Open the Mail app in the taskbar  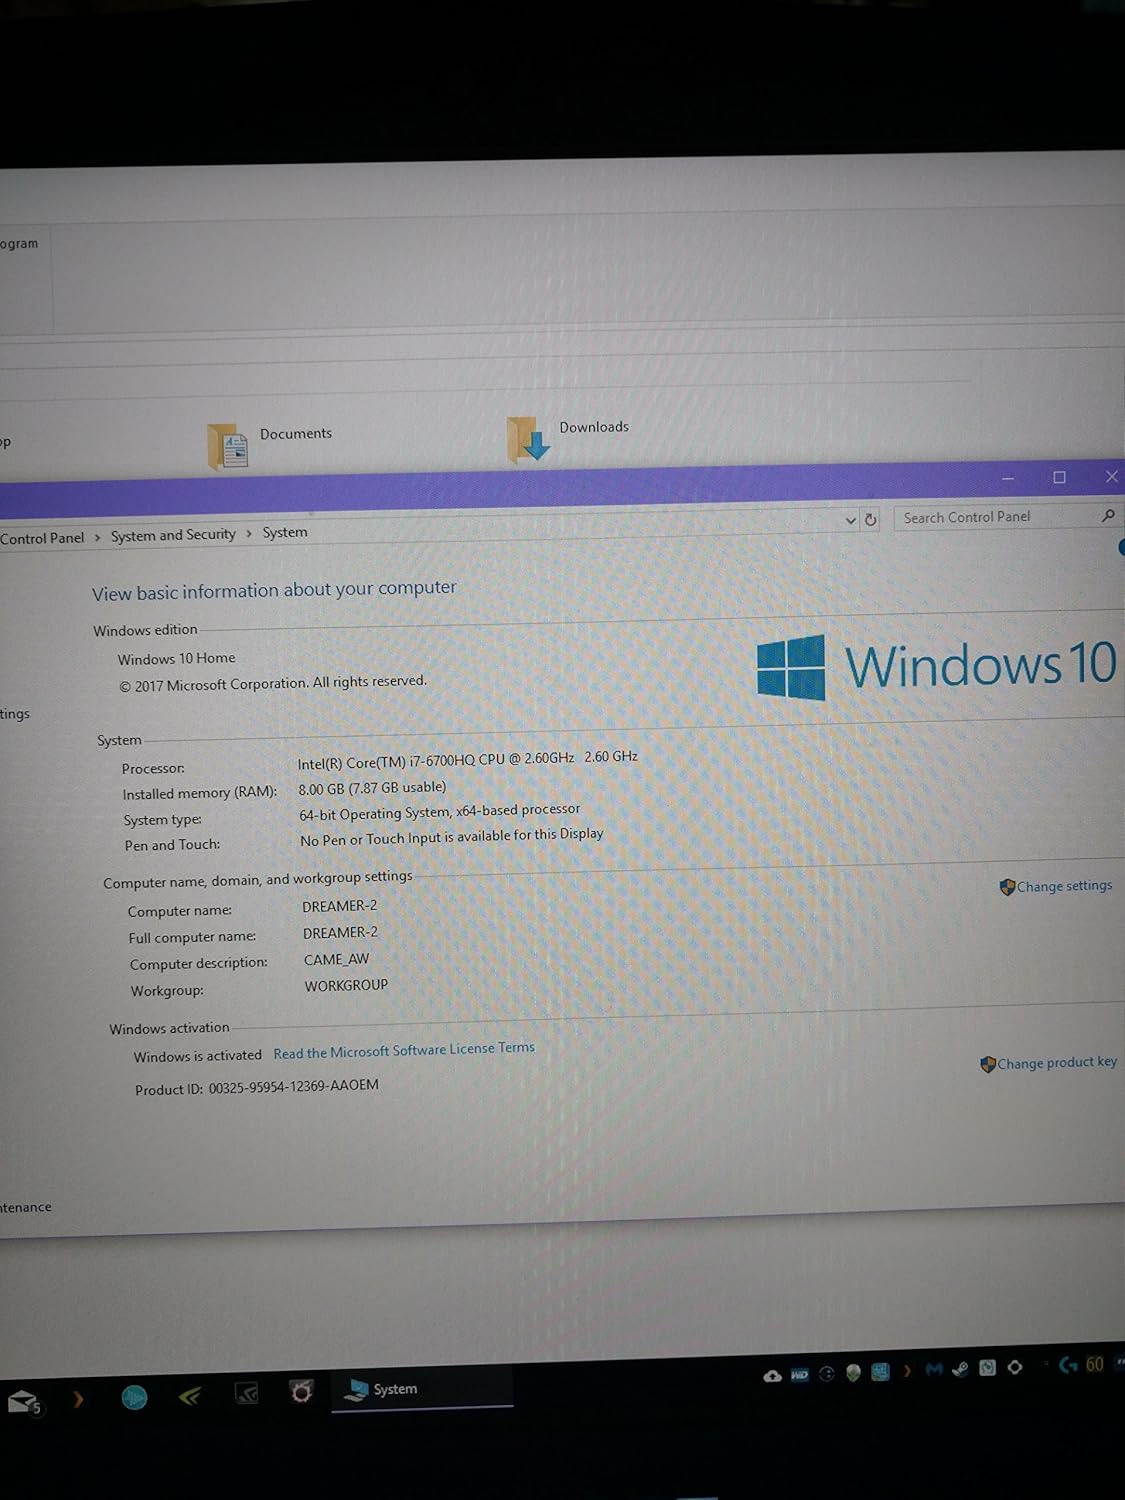point(22,1402)
